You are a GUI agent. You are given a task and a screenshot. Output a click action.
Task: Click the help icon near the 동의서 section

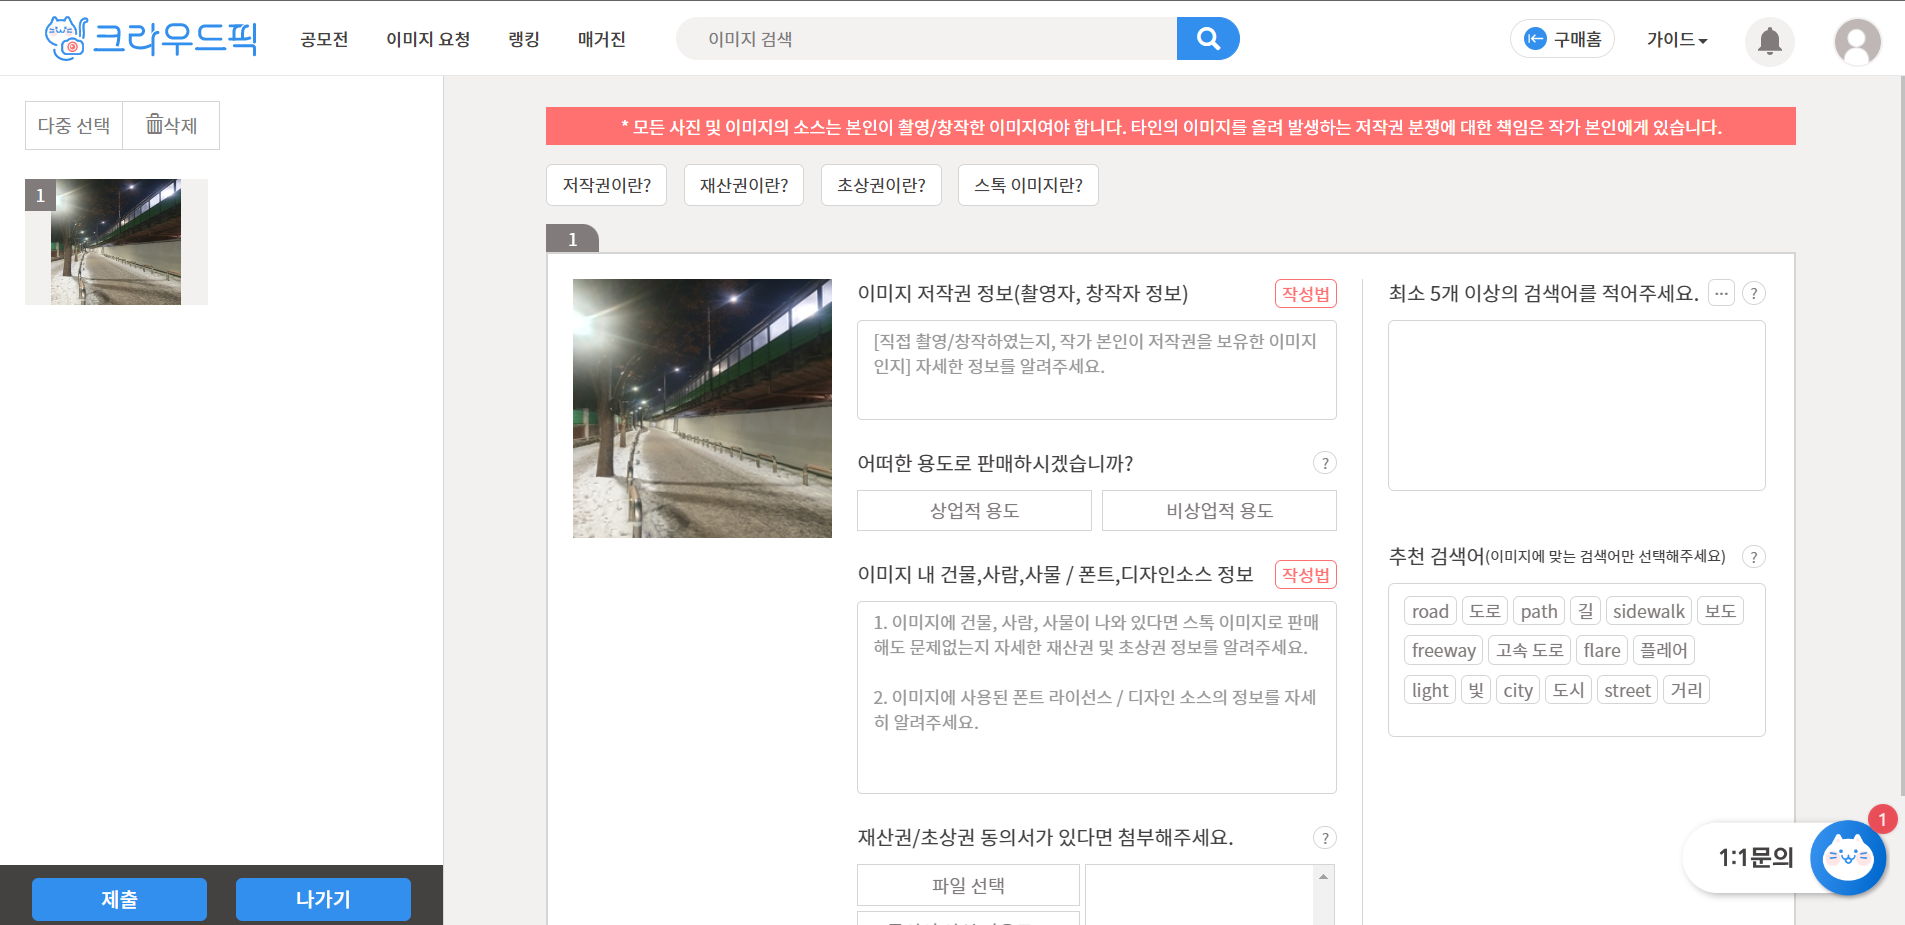click(x=1326, y=838)
